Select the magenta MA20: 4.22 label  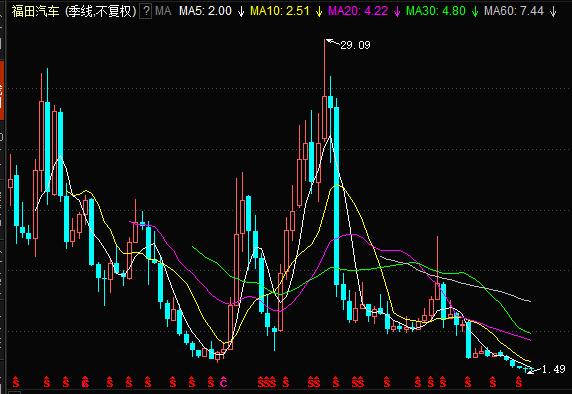click(358, 11)
